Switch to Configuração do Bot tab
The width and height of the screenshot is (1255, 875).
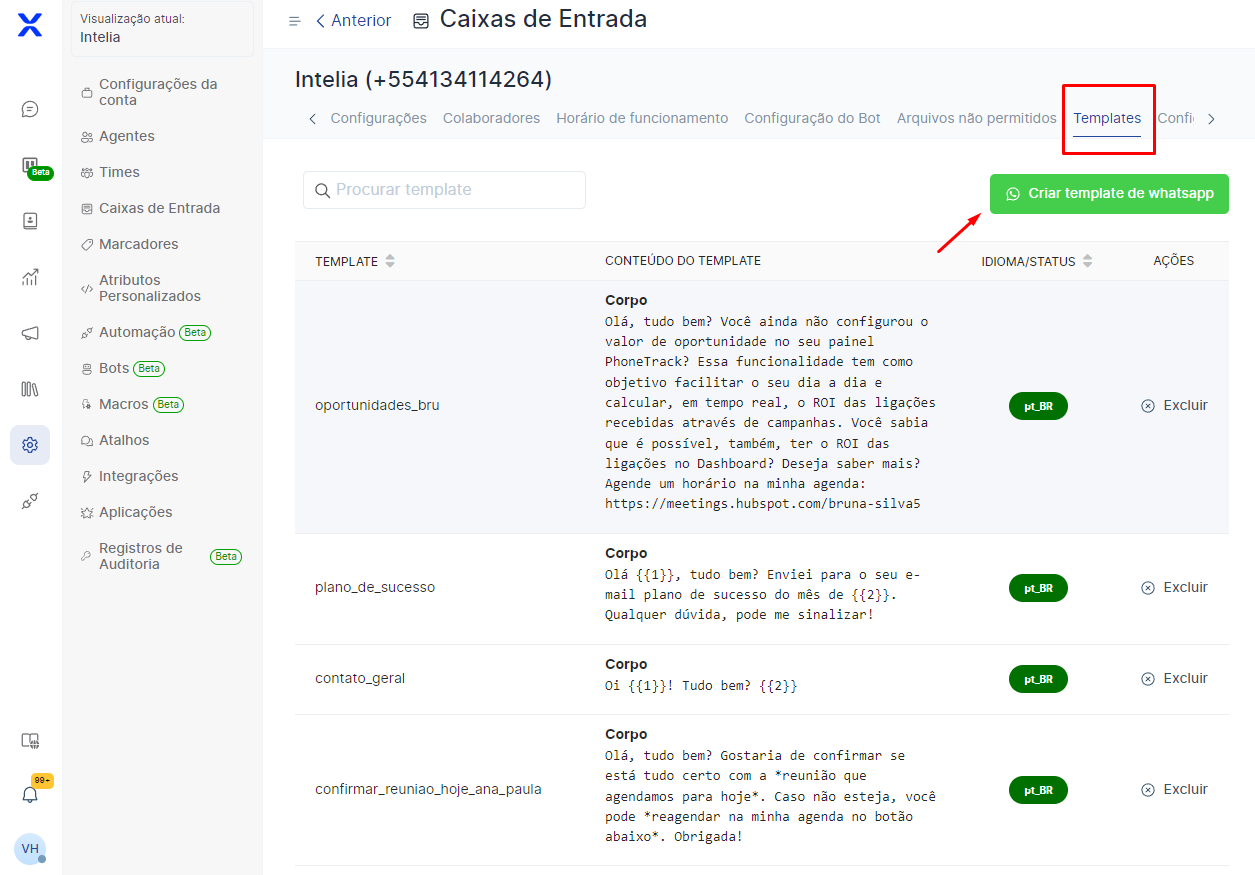coord(812,118)
